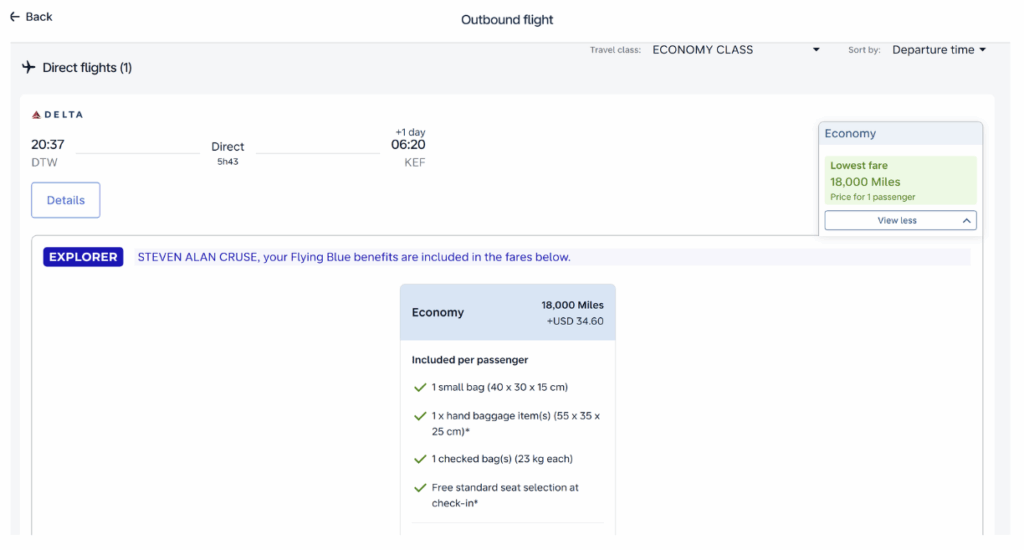Click the small bag green checkmark

coord(420,387)
